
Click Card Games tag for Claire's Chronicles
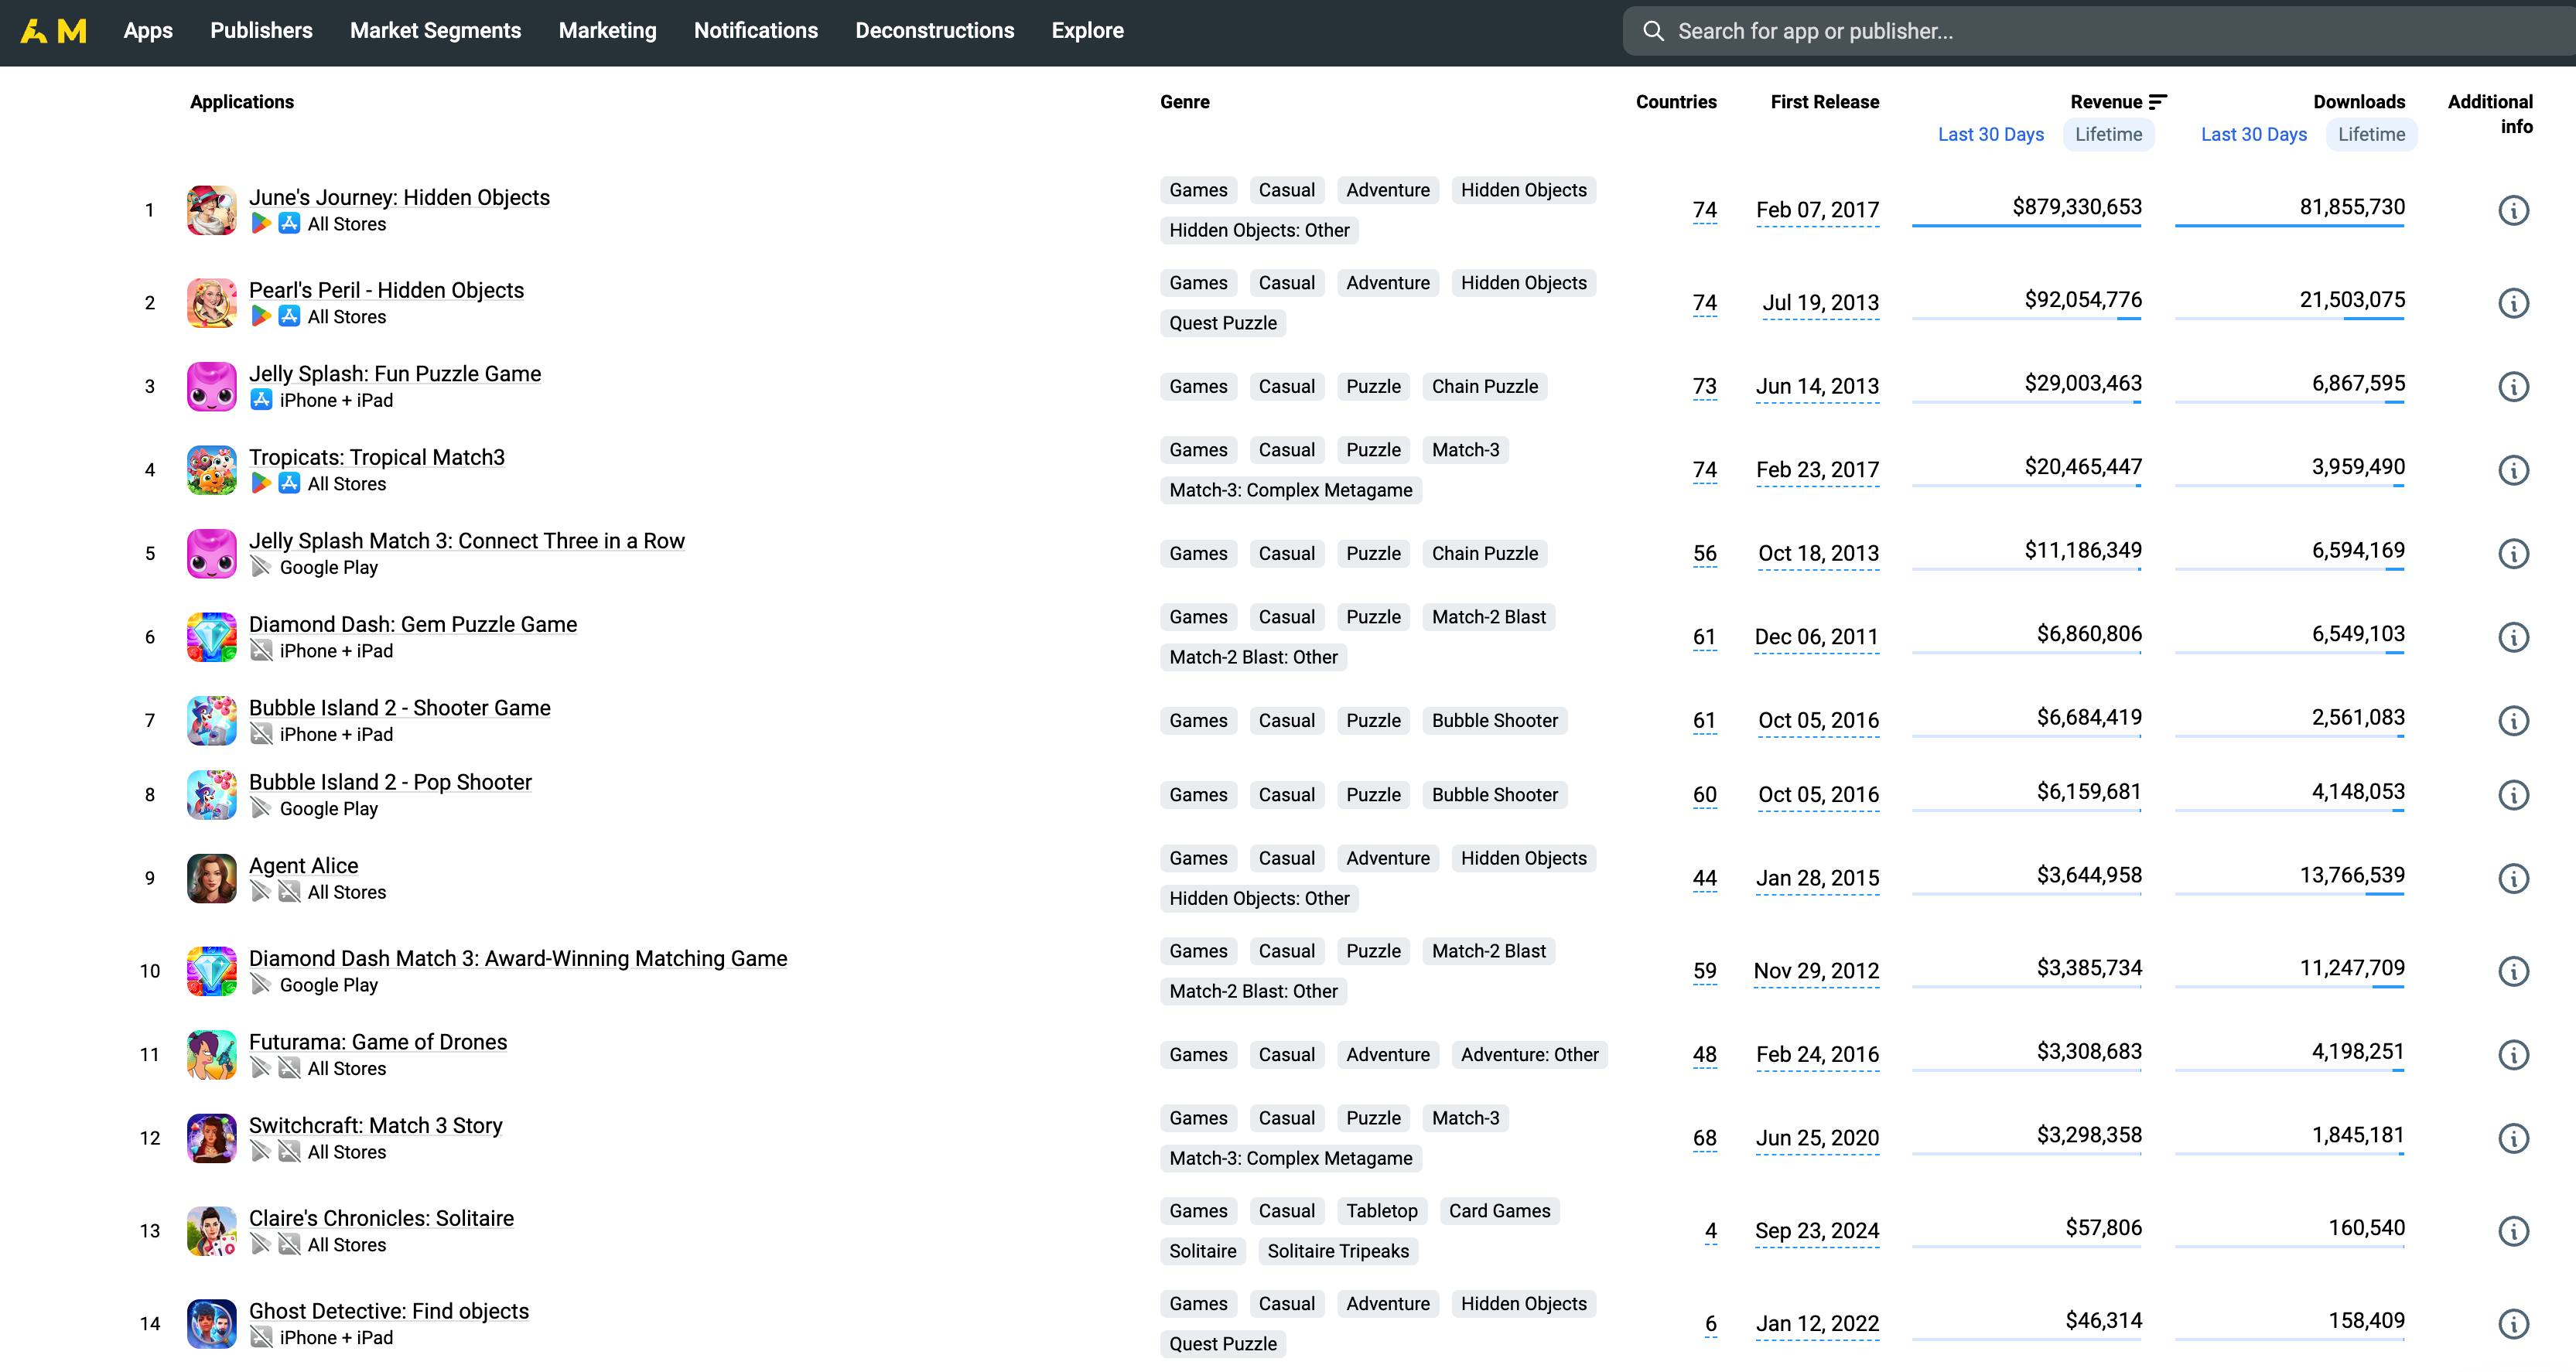tap(1499, 1212)
